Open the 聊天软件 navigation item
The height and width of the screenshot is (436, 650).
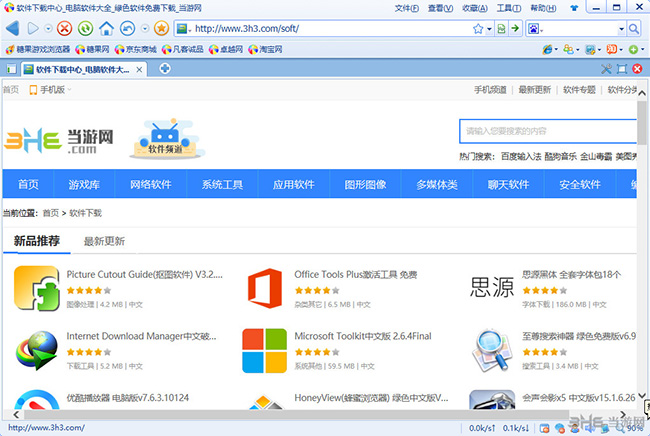(x=508, y=184)
